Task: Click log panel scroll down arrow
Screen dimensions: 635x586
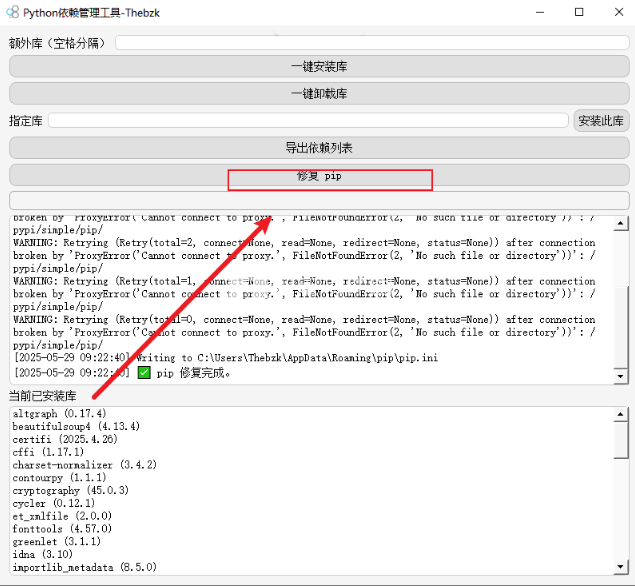Action: pyautogui.click(x=621, y=376)
